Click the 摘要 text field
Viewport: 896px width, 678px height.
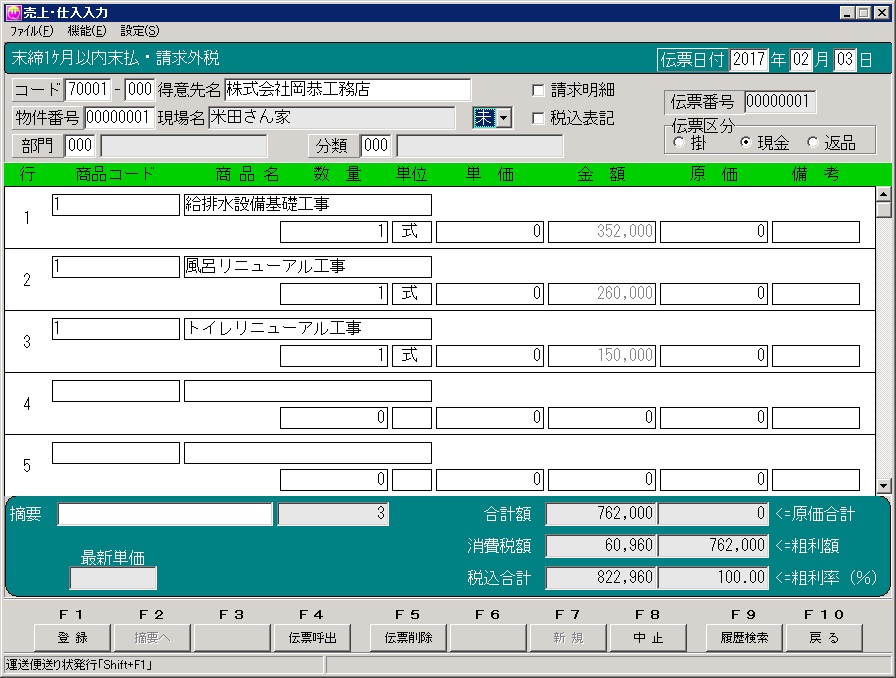165,514
